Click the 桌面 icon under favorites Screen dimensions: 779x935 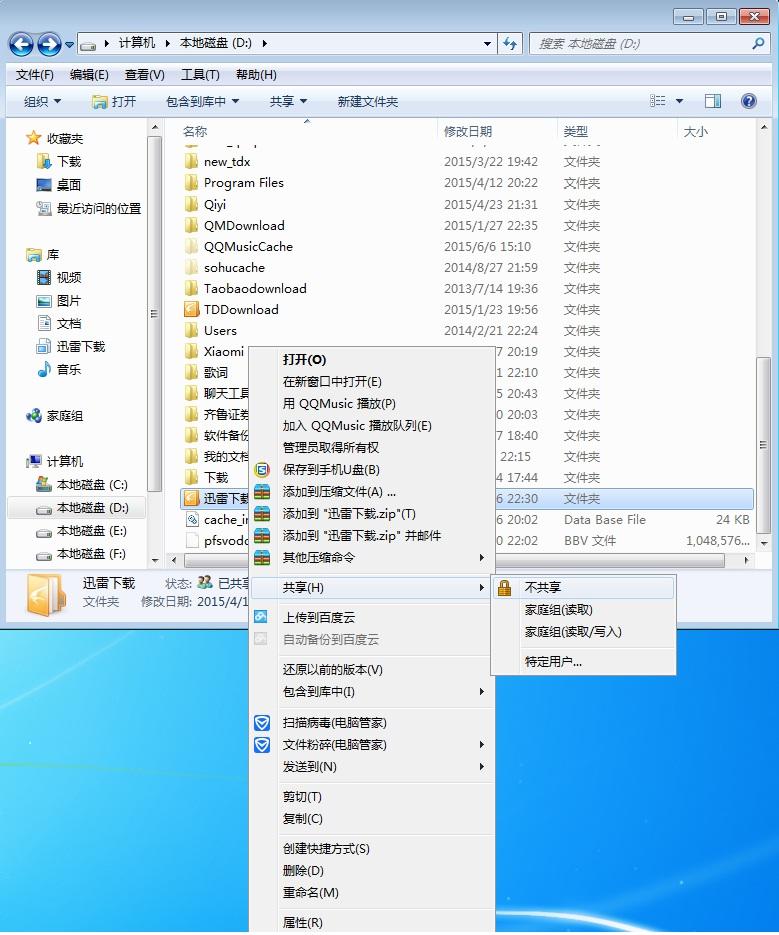[44, 185]
